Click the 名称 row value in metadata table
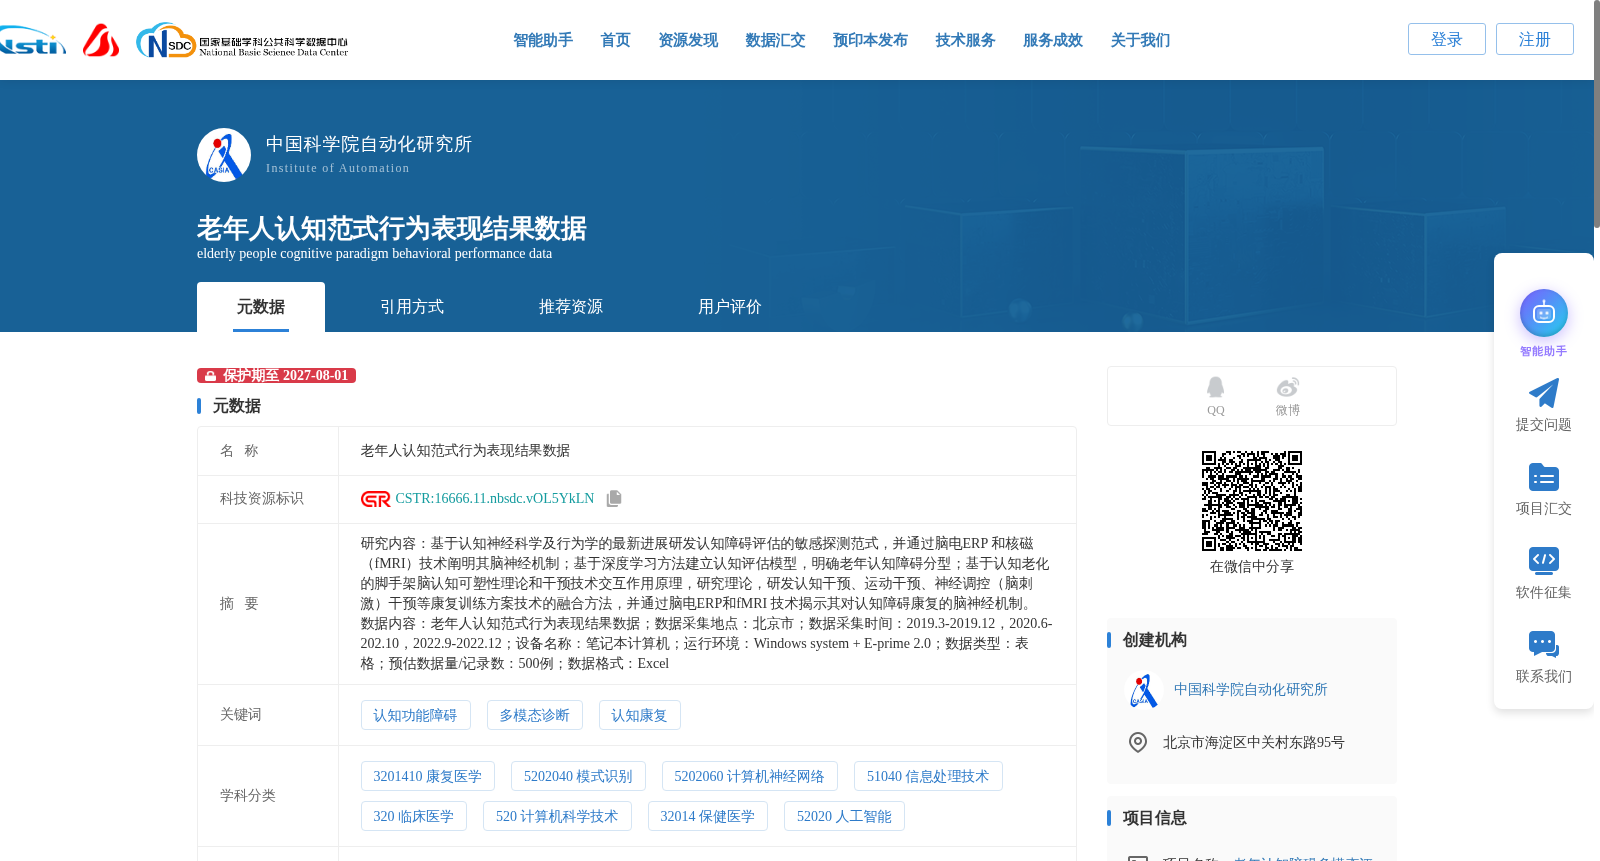The height and width of the screenshot is (861, 1600). pos(466,451)
